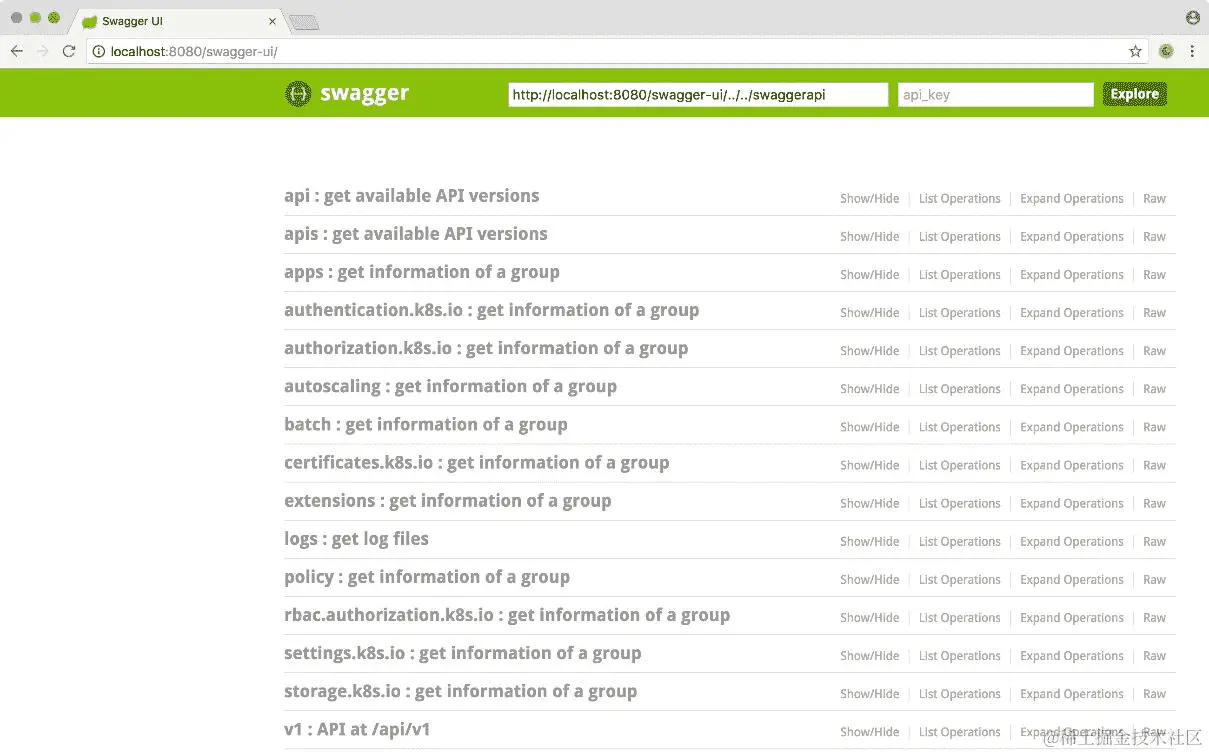Image resolution: width=1209 pixels, height=754 pixels.
Task: Open a new browser tab
Action: [x=303, y=21]
